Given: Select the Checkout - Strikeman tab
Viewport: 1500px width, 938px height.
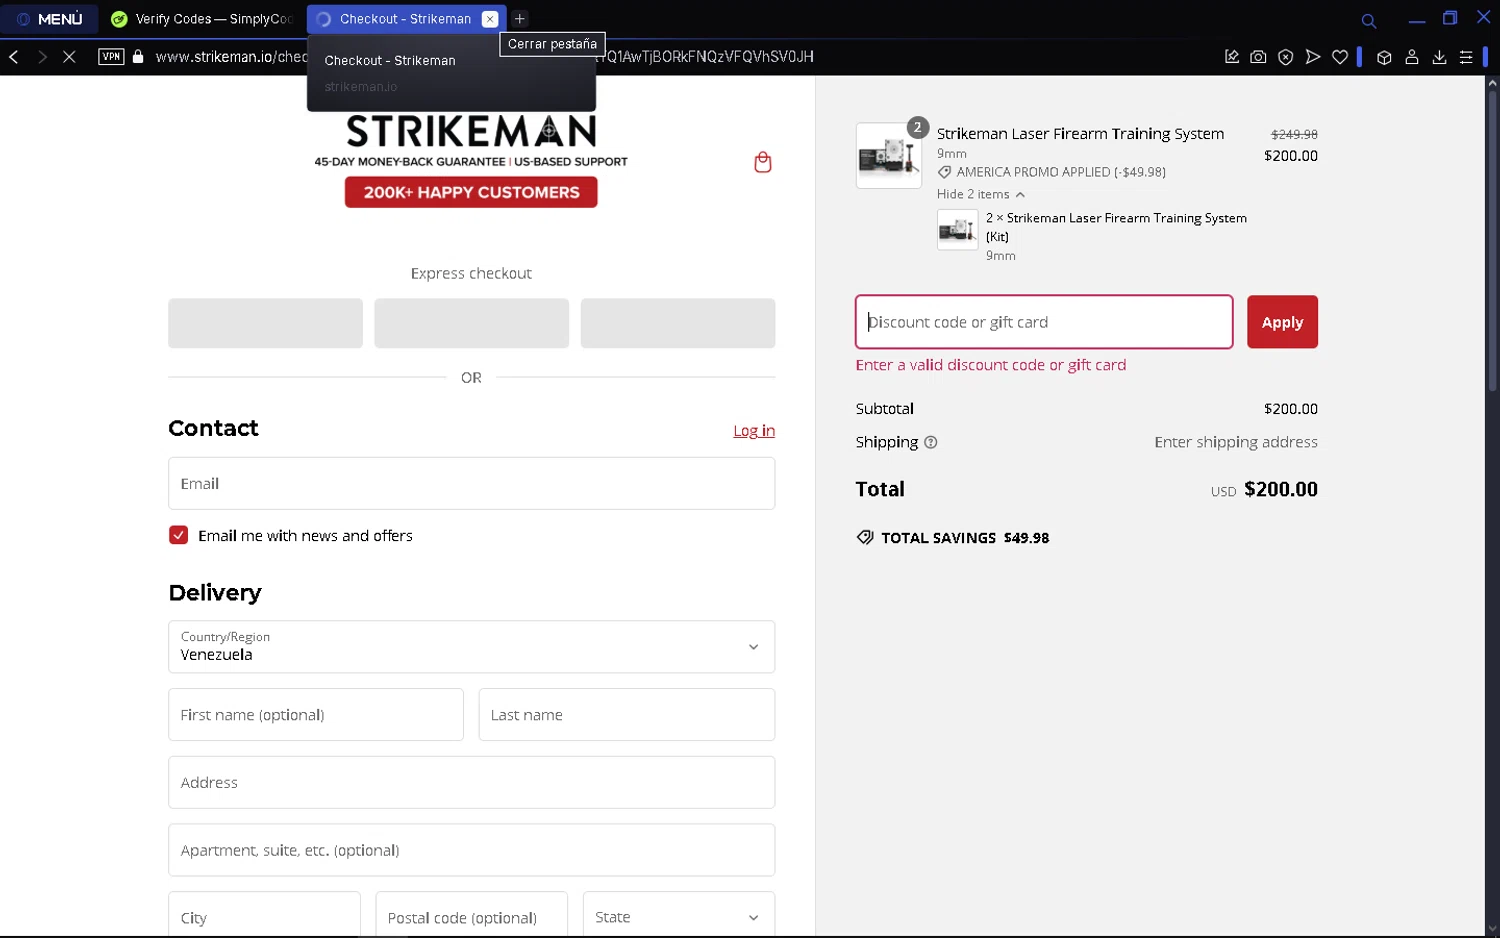Looking at the screenshot, I should (405, 19).
